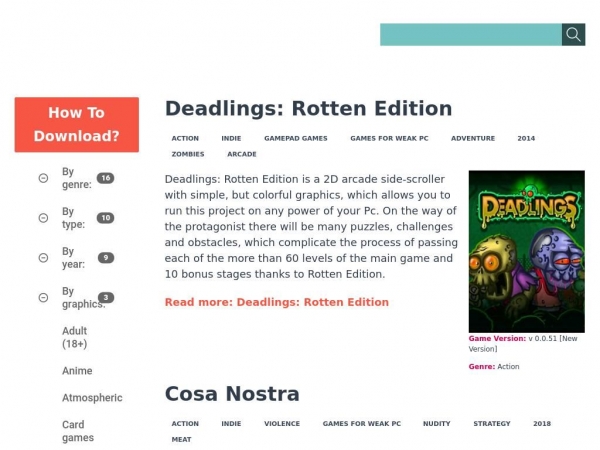
Task: Focus the teal search input field
Action: tap(471, 34)
